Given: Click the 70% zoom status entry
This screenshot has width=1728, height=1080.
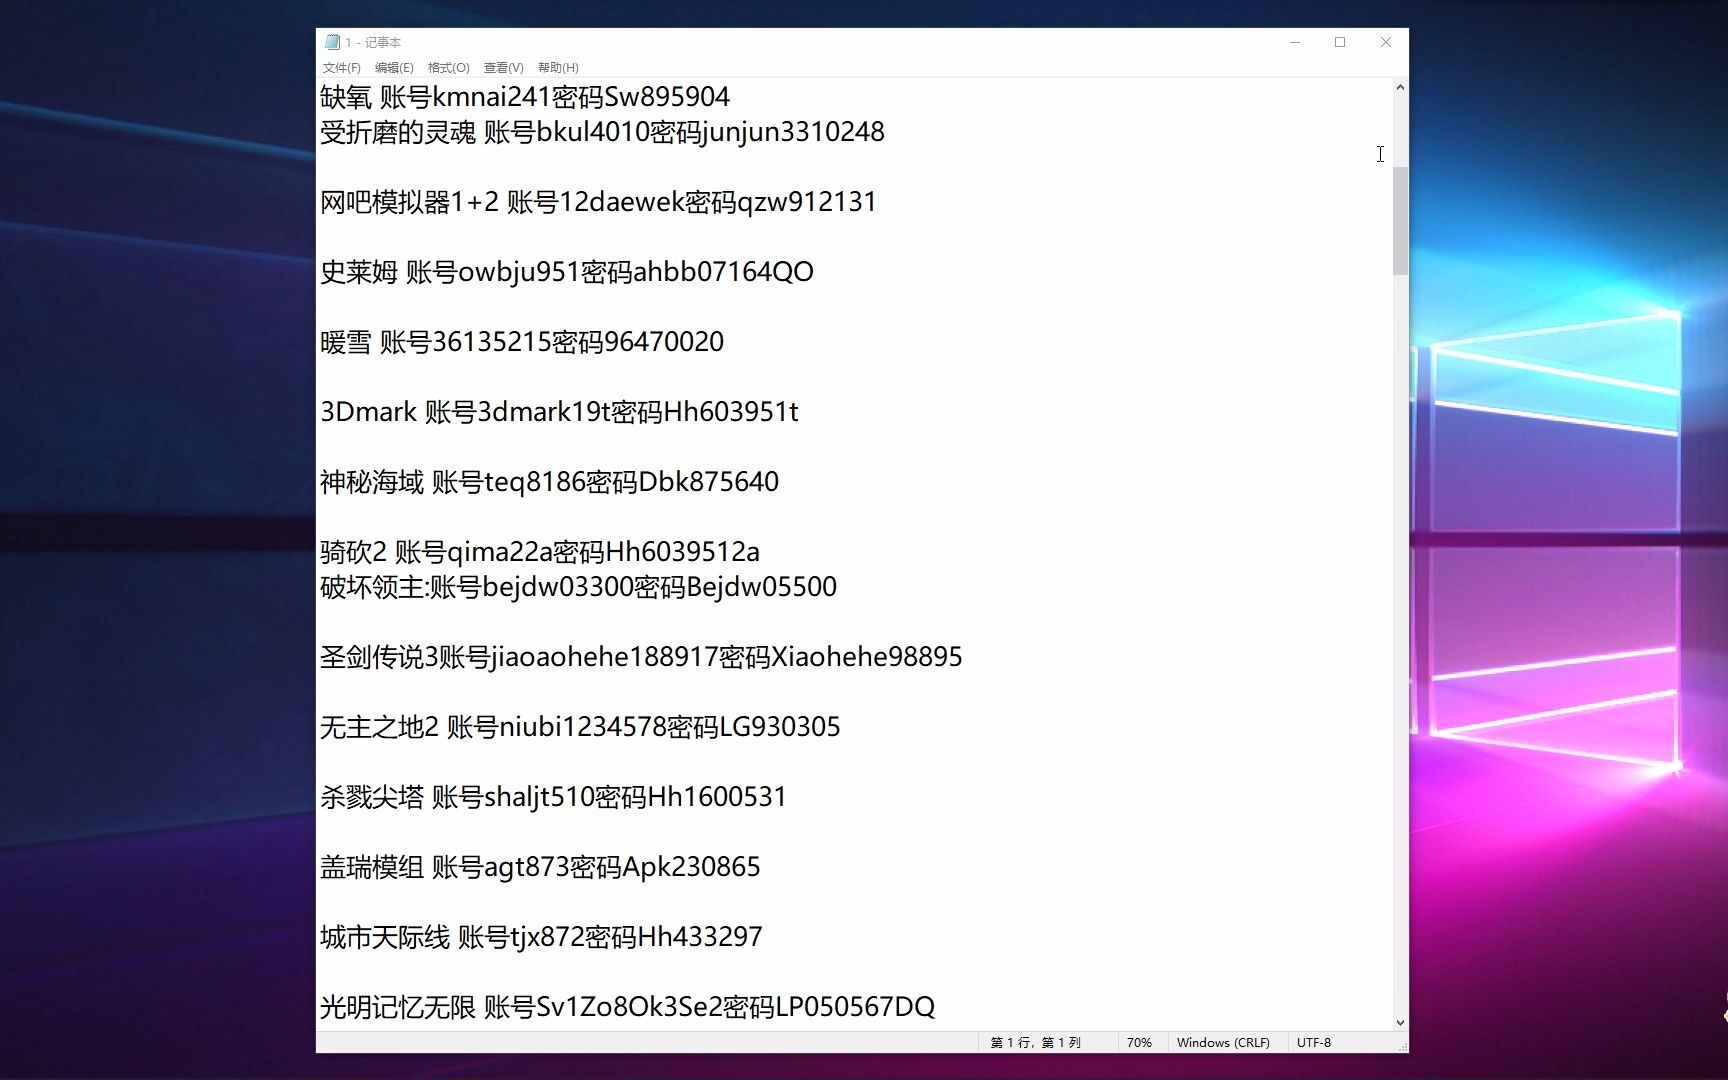Looking at the screenshot, I should tap(1139, 1043).
